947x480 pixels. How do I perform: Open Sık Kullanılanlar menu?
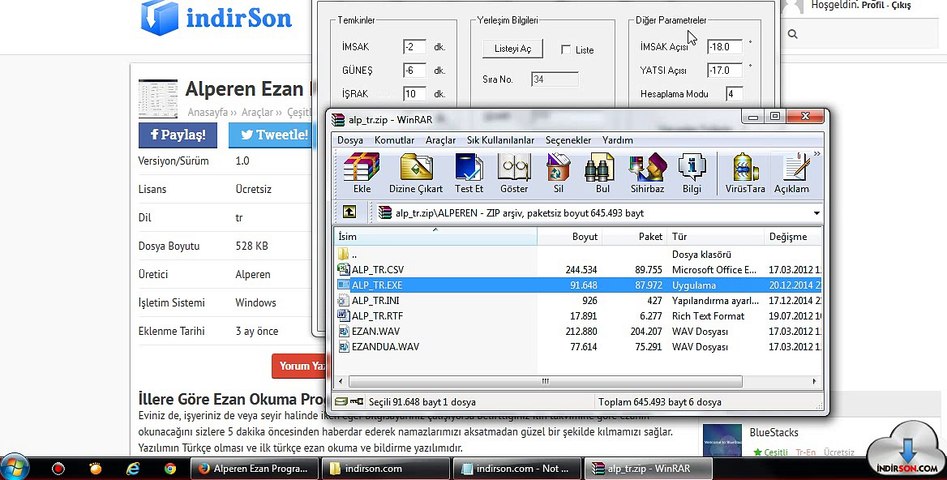click(501, 140)
